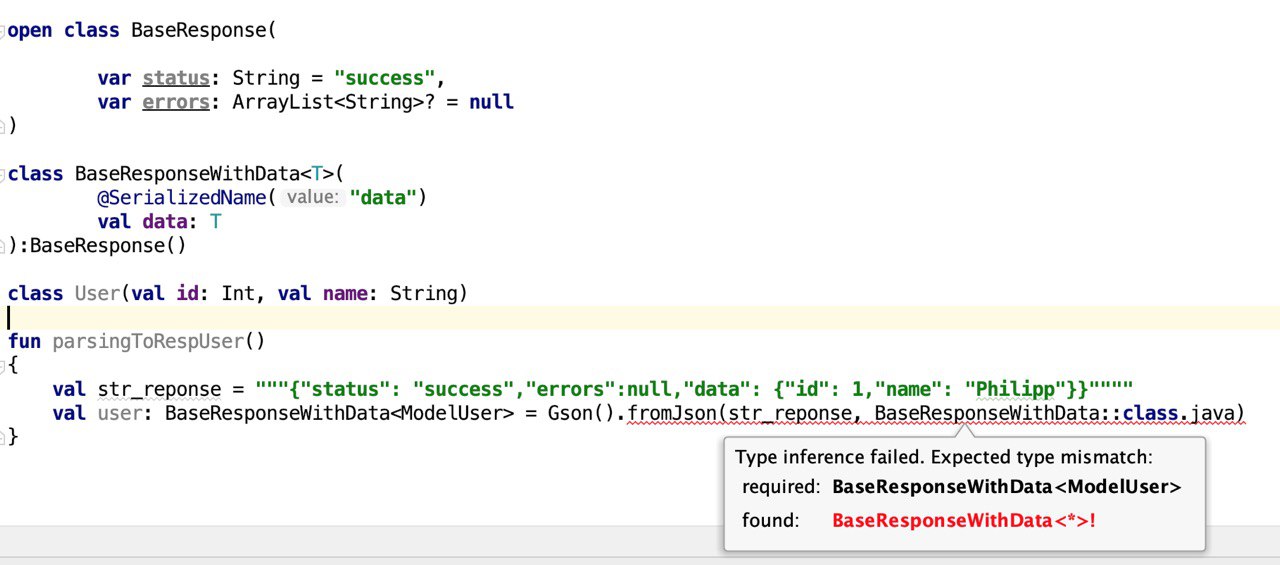The image size is (1280, 565).
Task: Click the underlined status property name
Action: pyautogui.click(x=176, y=78)
